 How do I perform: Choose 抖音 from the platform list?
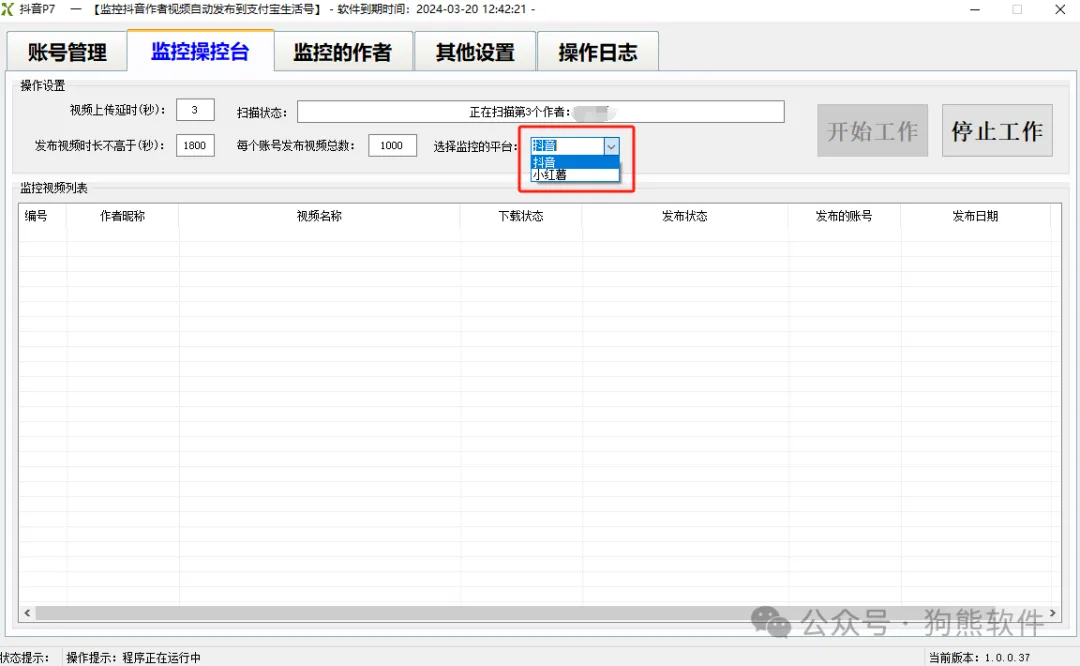(574, 163)
